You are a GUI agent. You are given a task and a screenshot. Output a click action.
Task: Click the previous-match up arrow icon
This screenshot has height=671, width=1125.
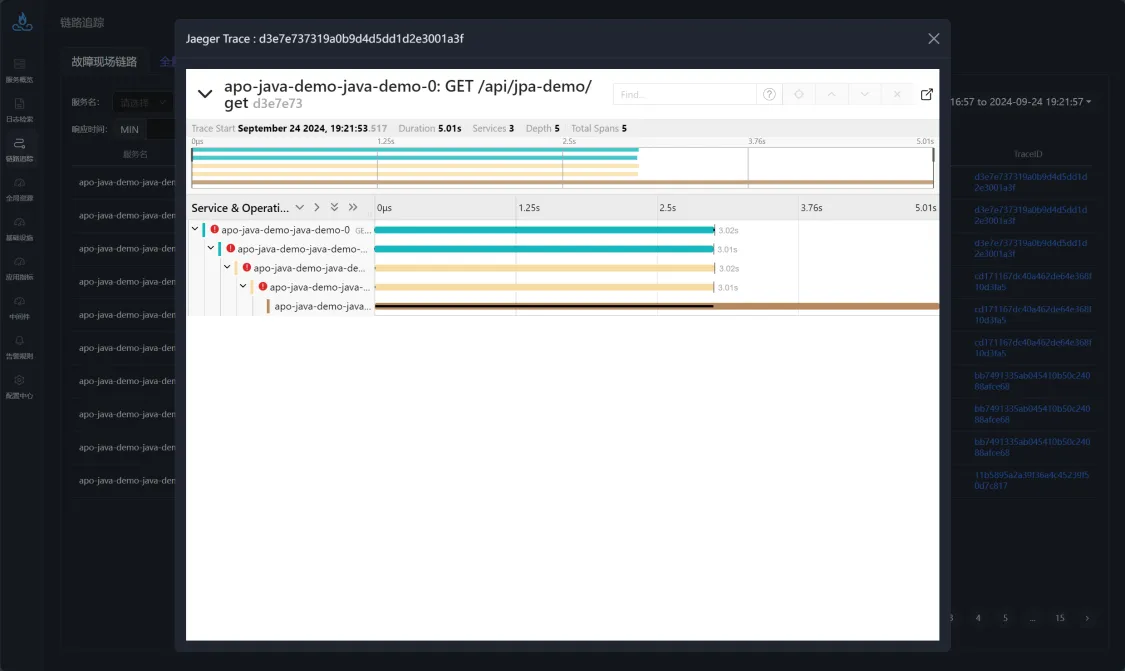coord(831,94)
